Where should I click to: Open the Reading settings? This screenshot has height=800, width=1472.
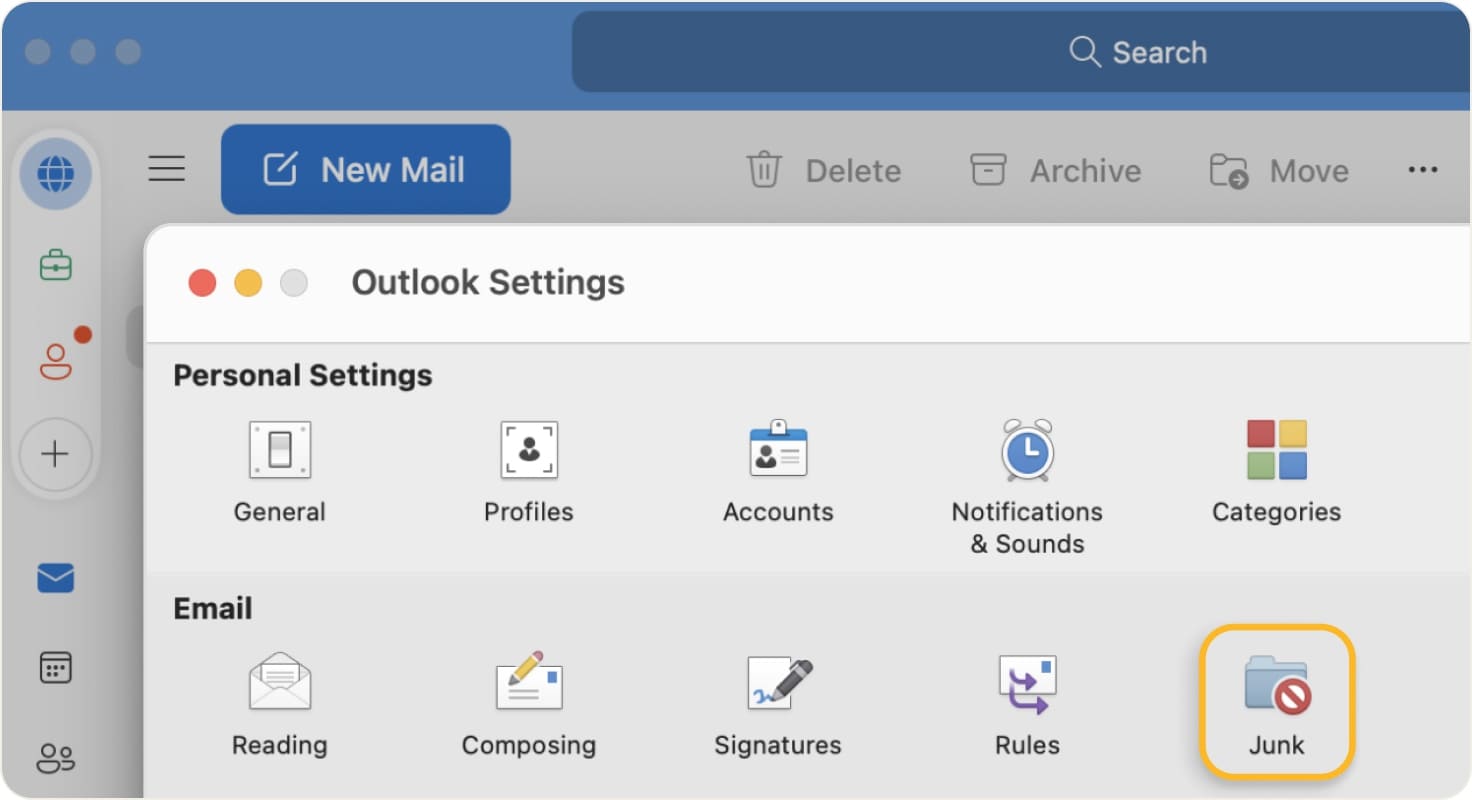click(279, 700)
